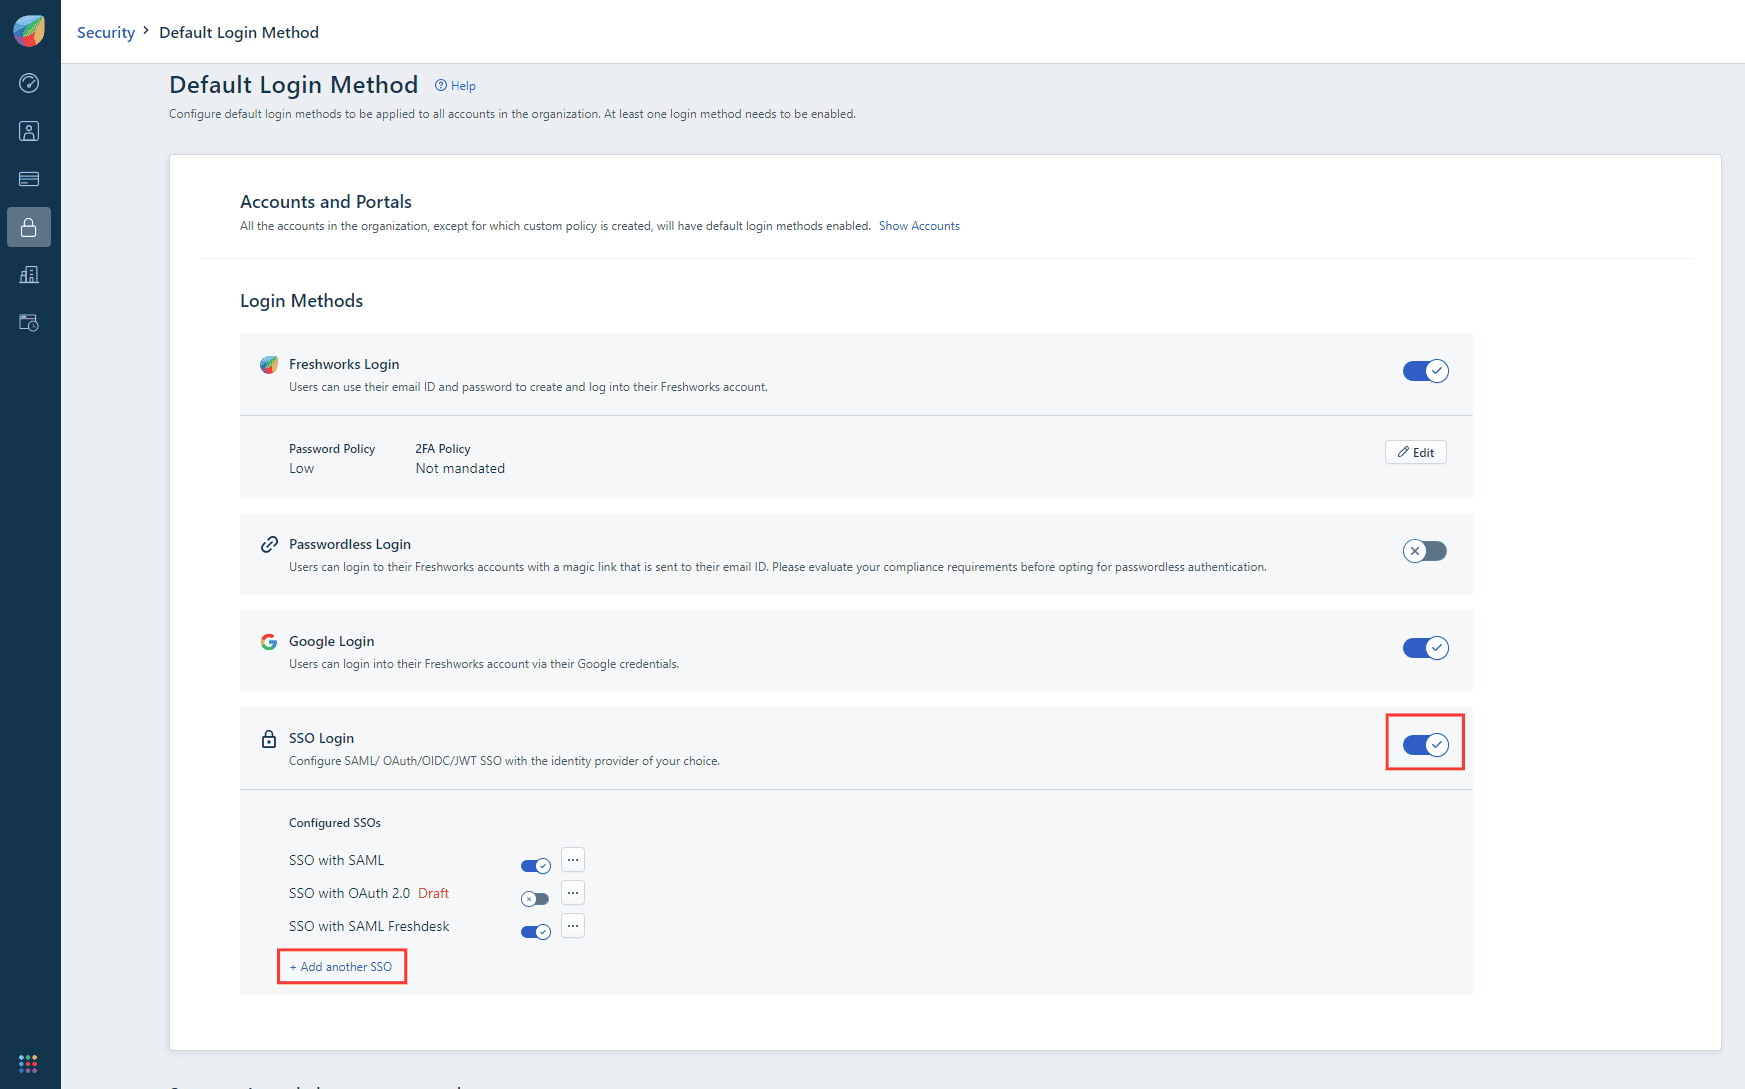Open the organization building icon in sidebar
The height and width of the screenshot is (1089, 1745).
[29, 275]
